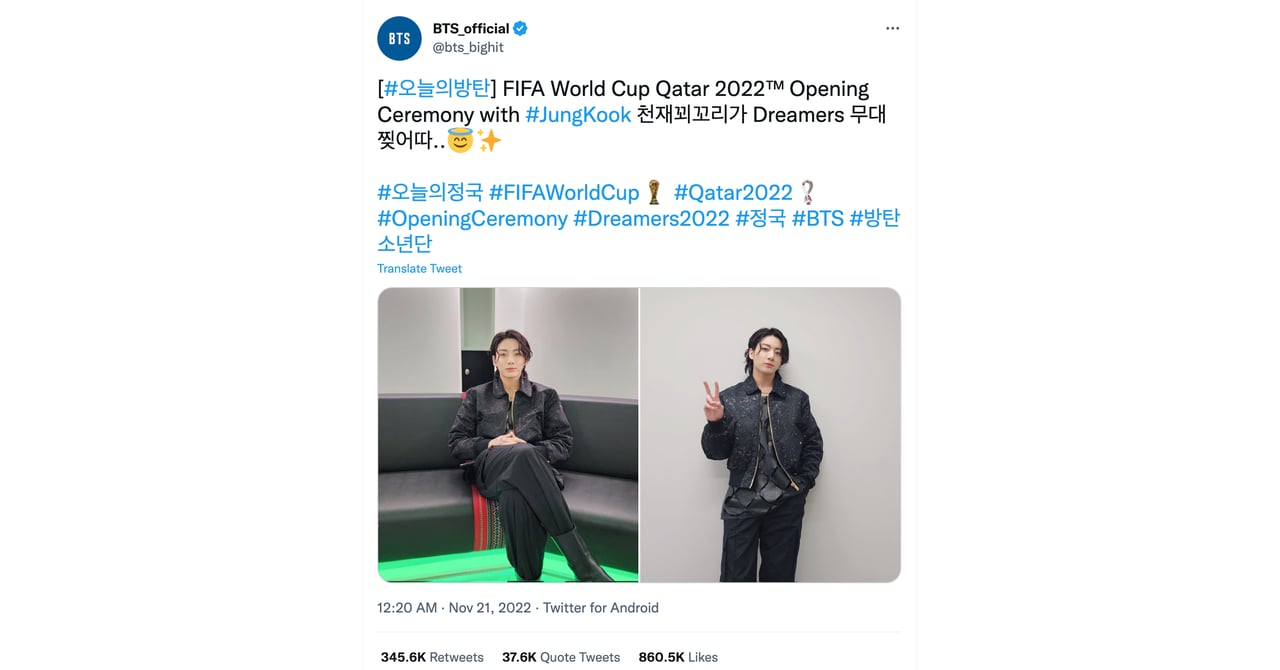Open the #OpeningCeremony hashtag

click(x=471, y=217)
